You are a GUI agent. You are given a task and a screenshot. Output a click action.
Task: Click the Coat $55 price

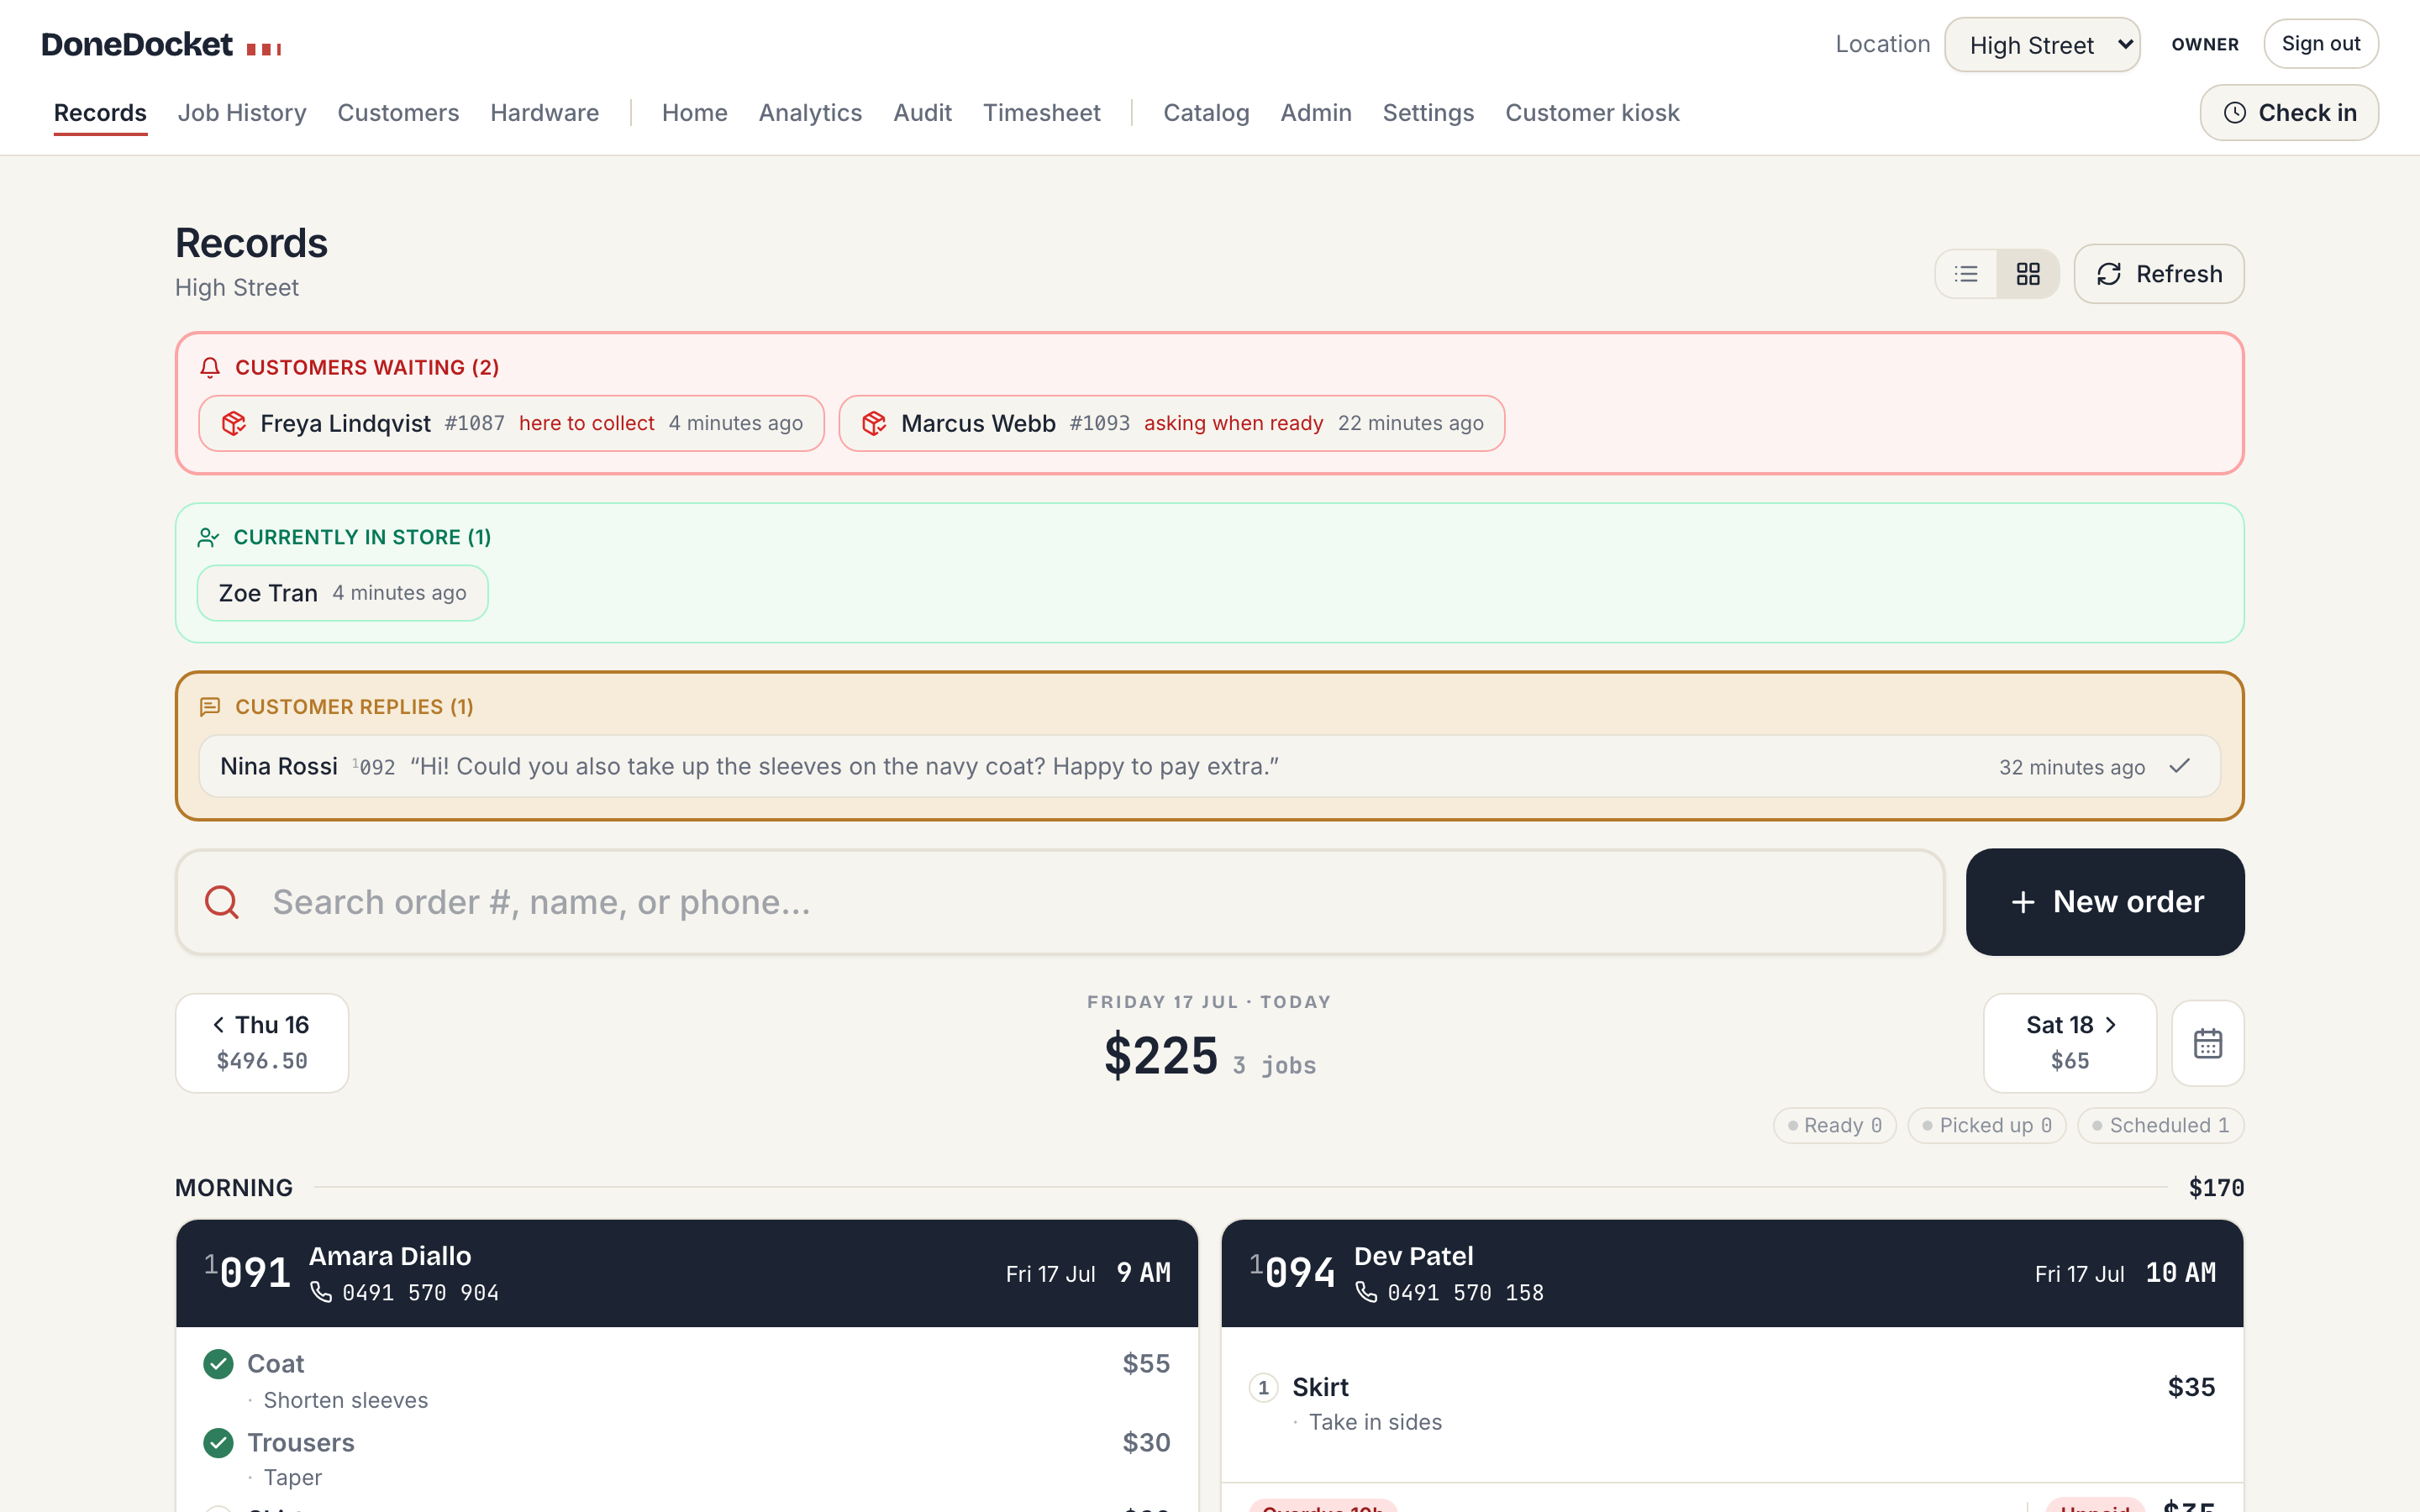(x=1146, y=1364)
